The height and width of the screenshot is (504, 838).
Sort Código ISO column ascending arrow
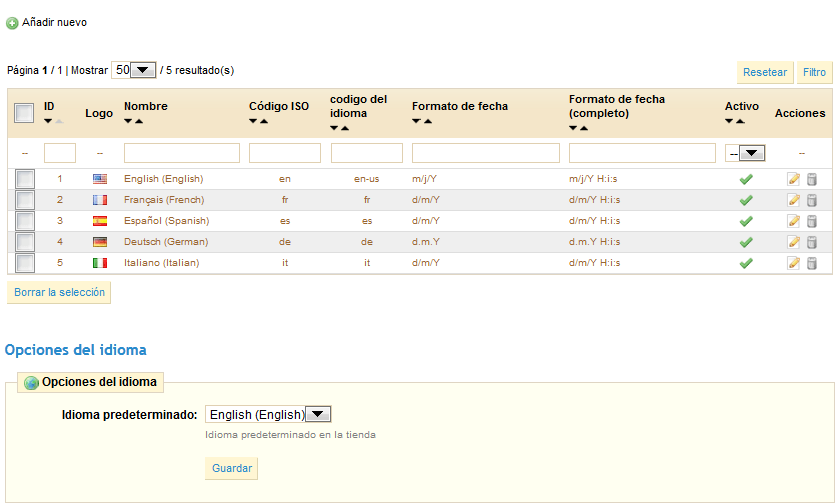point(264,121)
